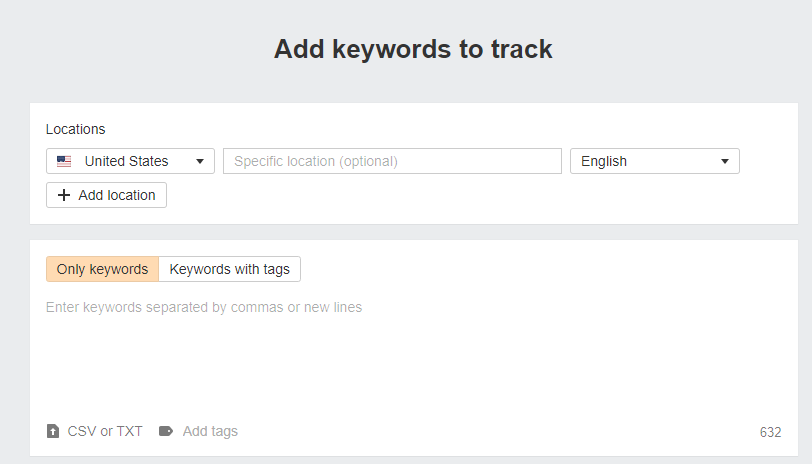The image size is (812, 464).
Task: Click the US flag icon
Action: (64, 161)
